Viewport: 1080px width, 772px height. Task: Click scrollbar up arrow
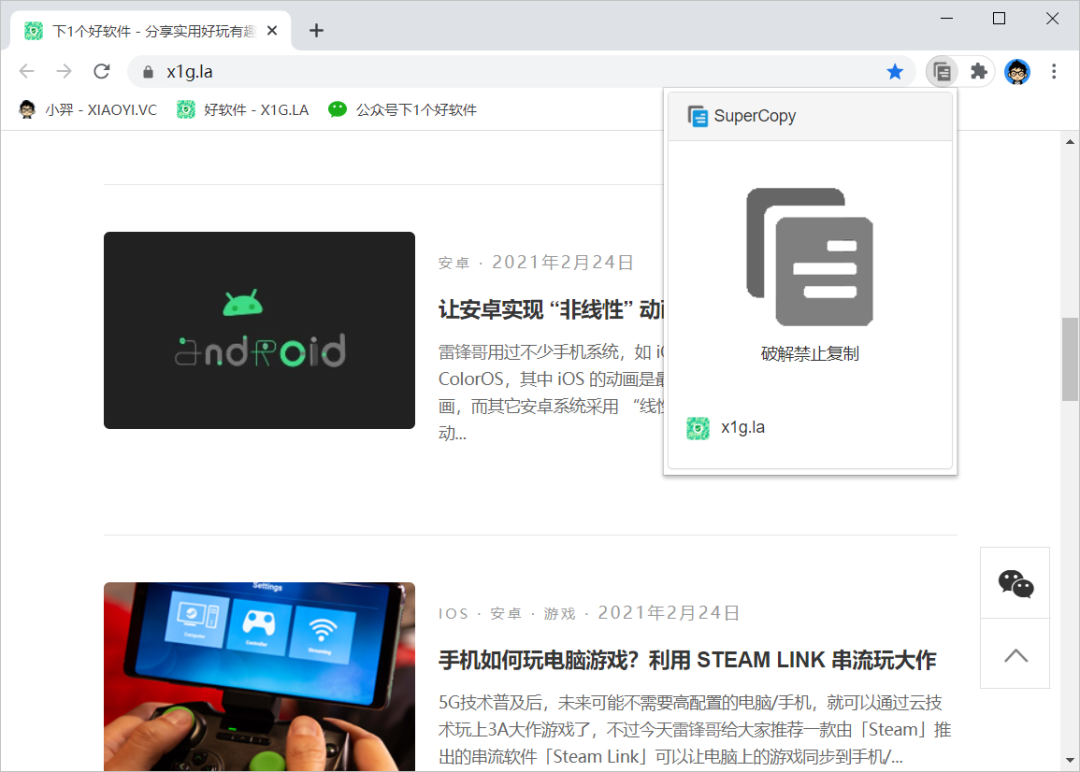(1070, 141)
